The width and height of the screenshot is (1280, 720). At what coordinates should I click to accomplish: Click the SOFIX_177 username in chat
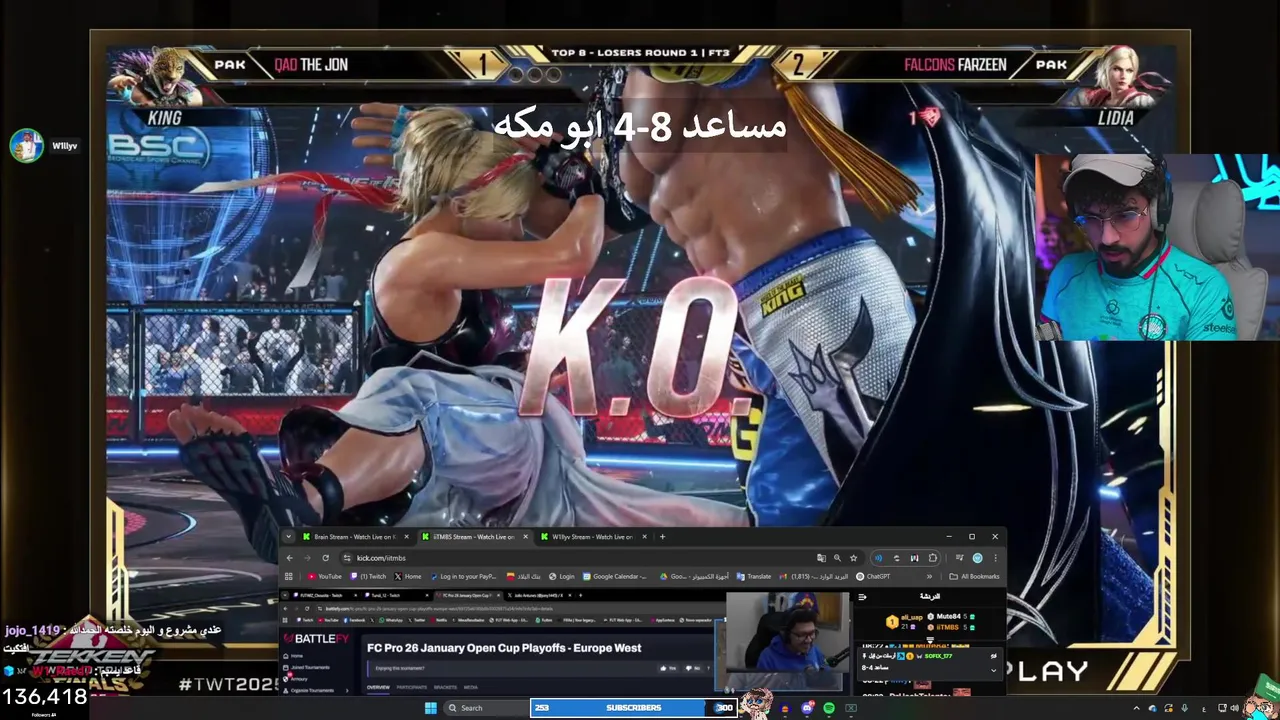click(x=938, y=656)
